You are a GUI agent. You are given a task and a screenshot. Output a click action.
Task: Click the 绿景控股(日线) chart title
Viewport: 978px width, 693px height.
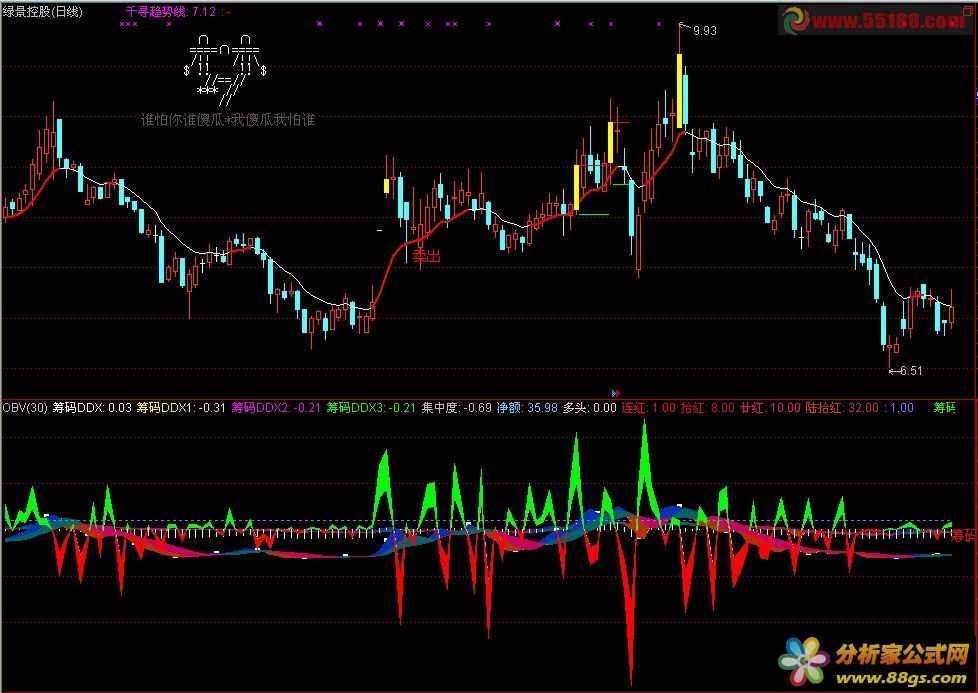click(x=42, y=11)
